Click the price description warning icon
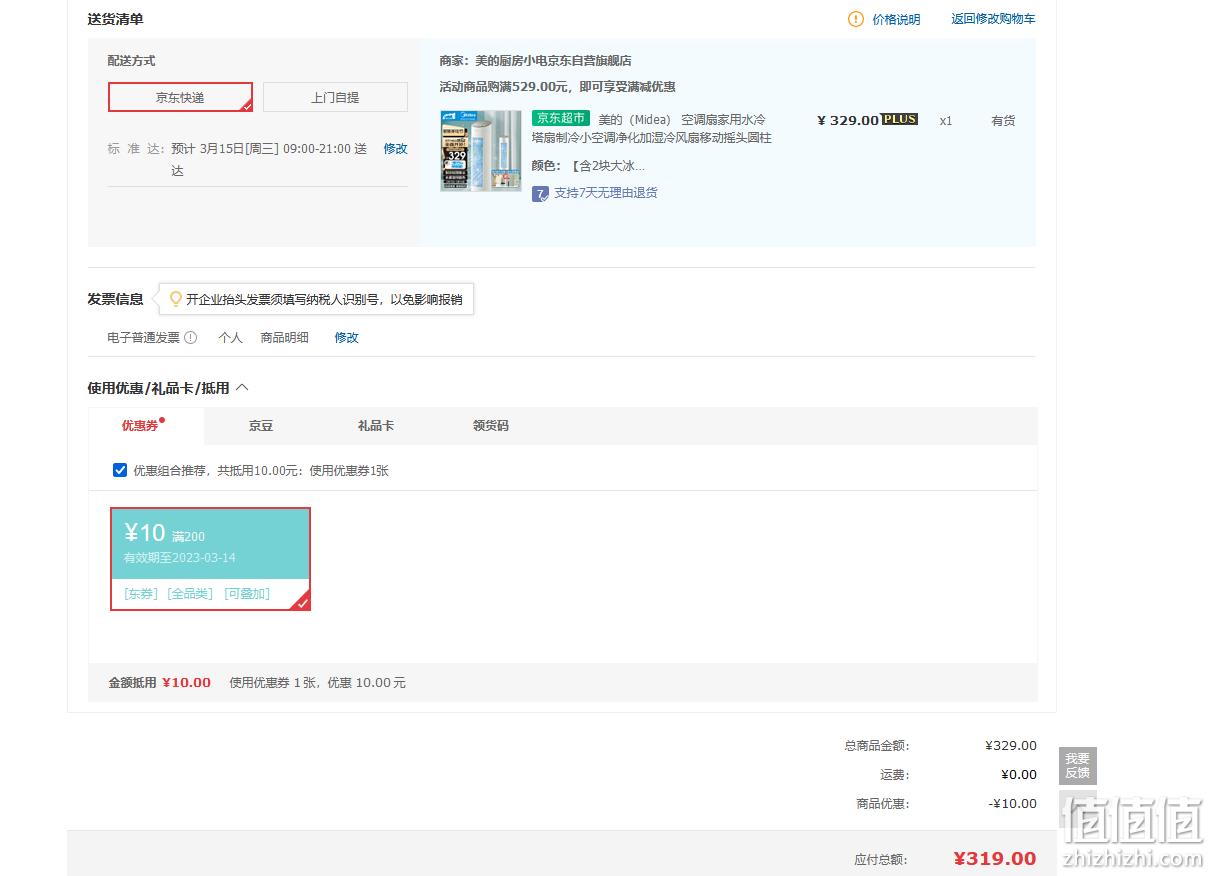Image resolution: width=1212 pixels, height=876 pixels. 855,19
